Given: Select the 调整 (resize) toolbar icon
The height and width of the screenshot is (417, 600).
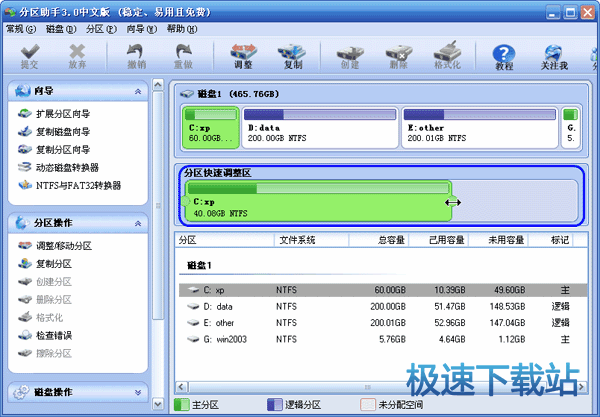Looking at the screenshot, I should point(243,56).
